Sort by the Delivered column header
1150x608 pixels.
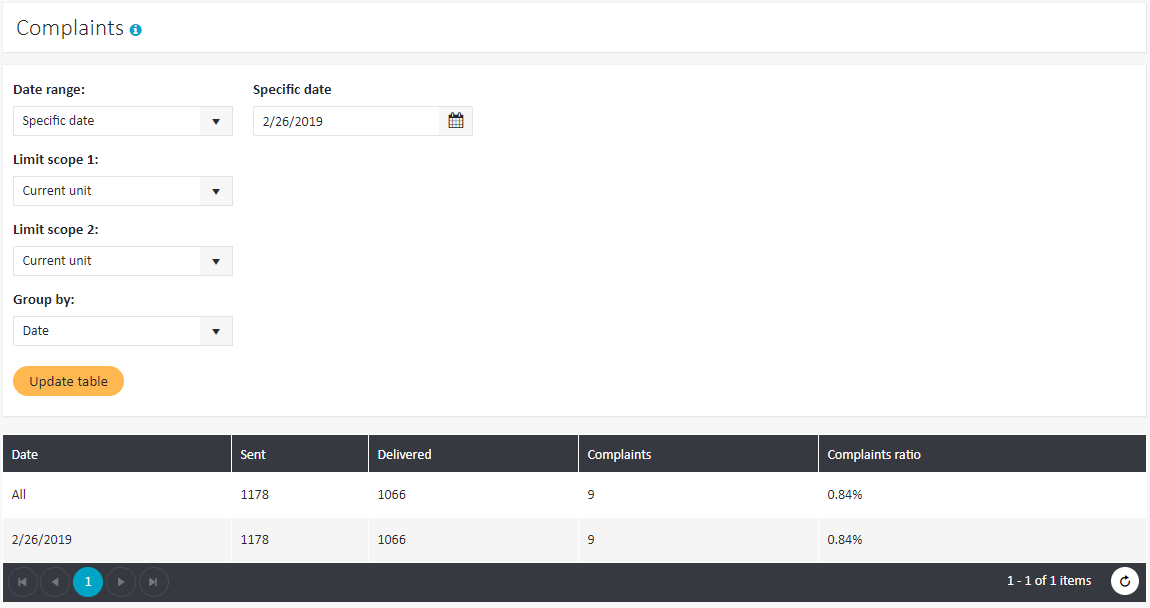pos(404,454)
